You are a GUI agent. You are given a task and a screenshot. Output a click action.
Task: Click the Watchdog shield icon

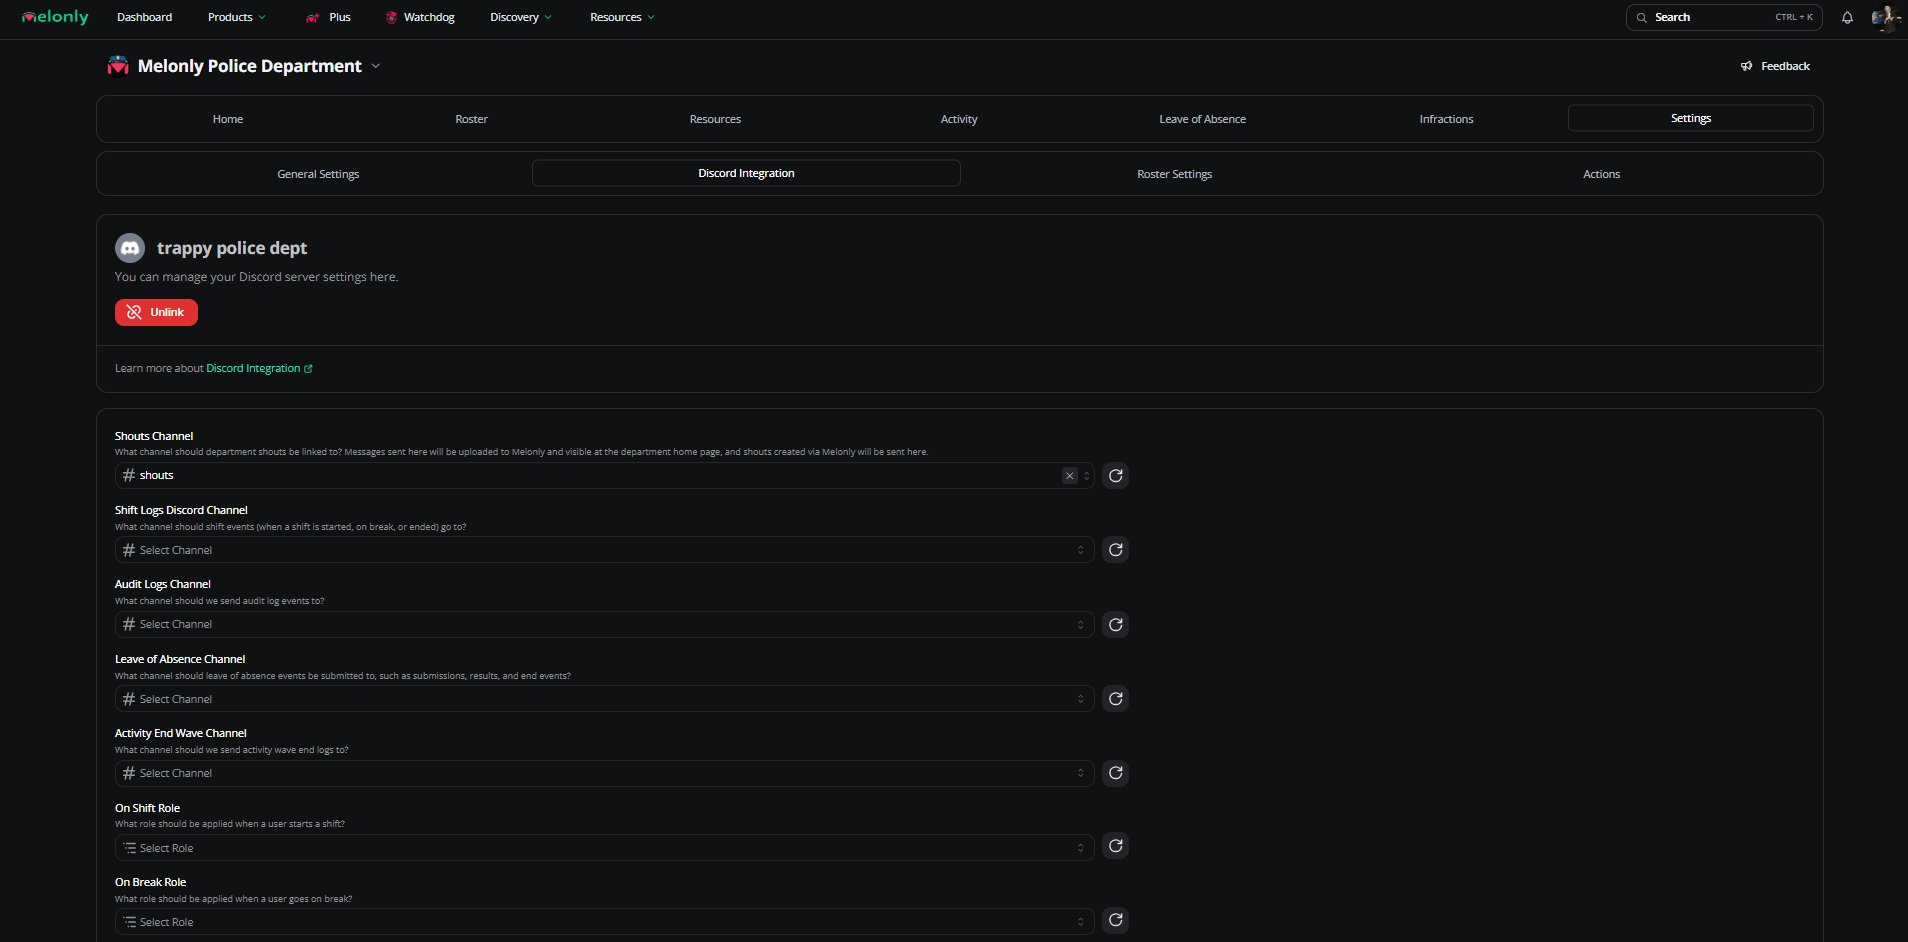pyautogui.click(x=391, y=18)
